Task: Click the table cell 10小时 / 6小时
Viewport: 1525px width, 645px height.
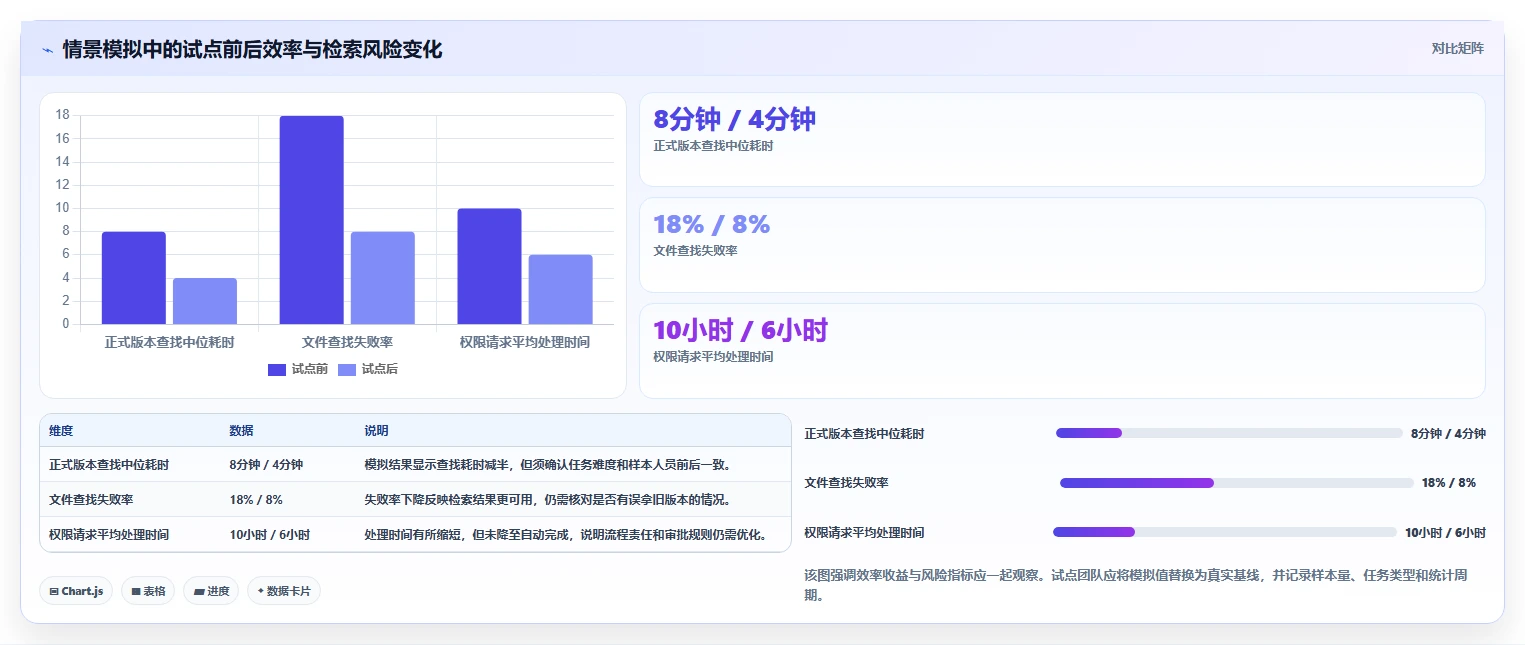Action: [270, 535]
